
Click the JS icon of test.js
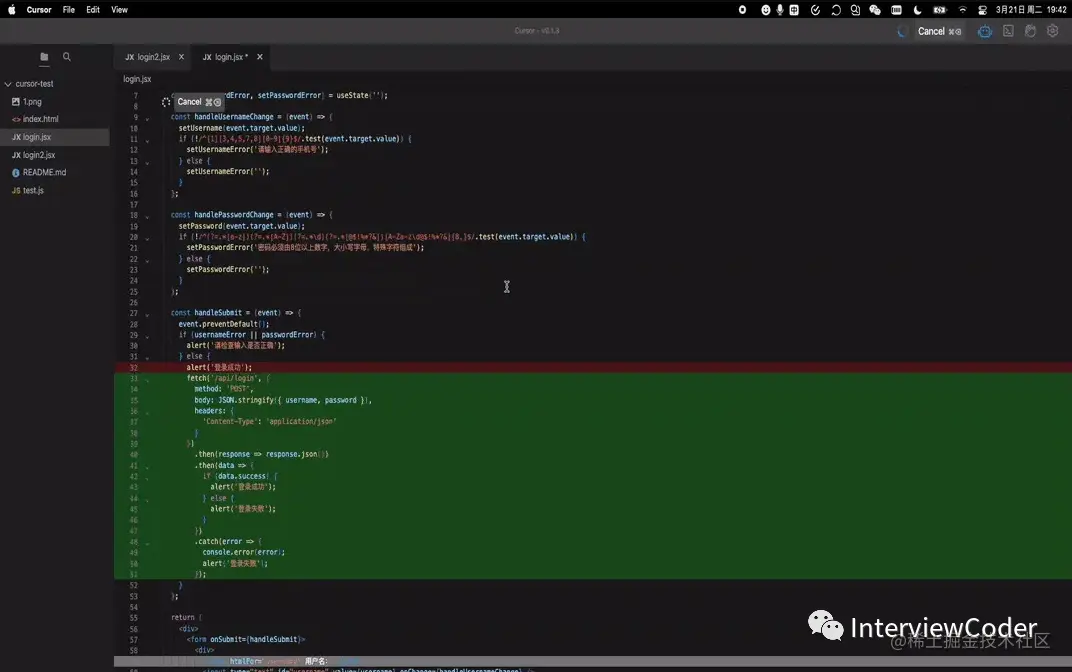tap(16, 191)
